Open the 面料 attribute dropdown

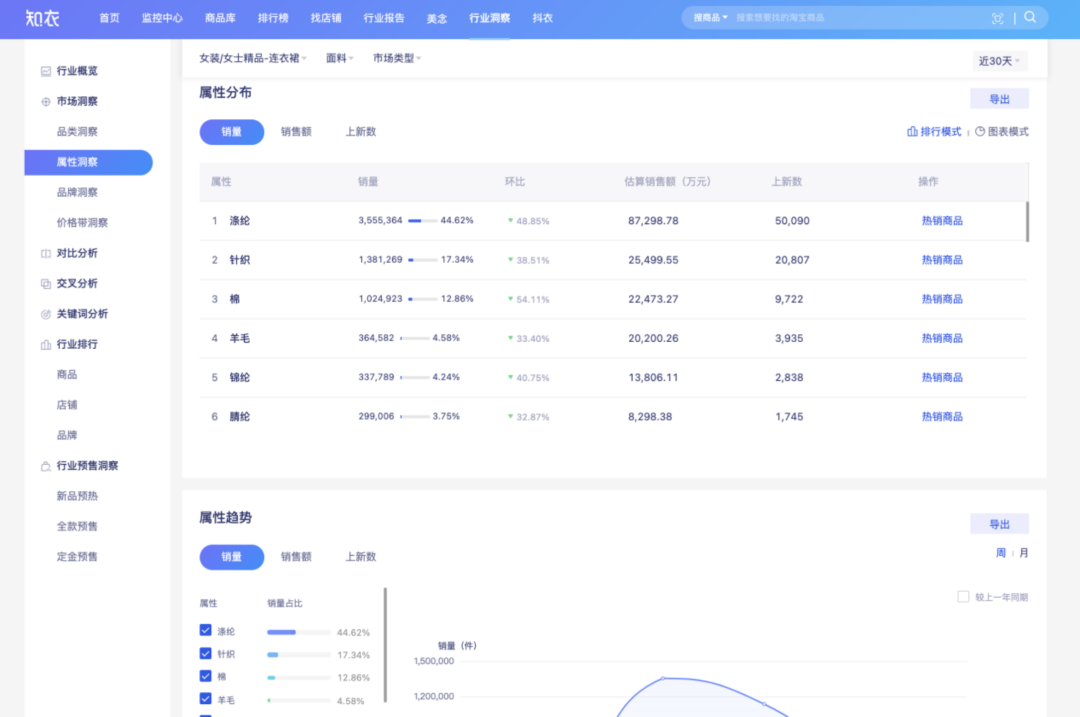click(340, 59)
